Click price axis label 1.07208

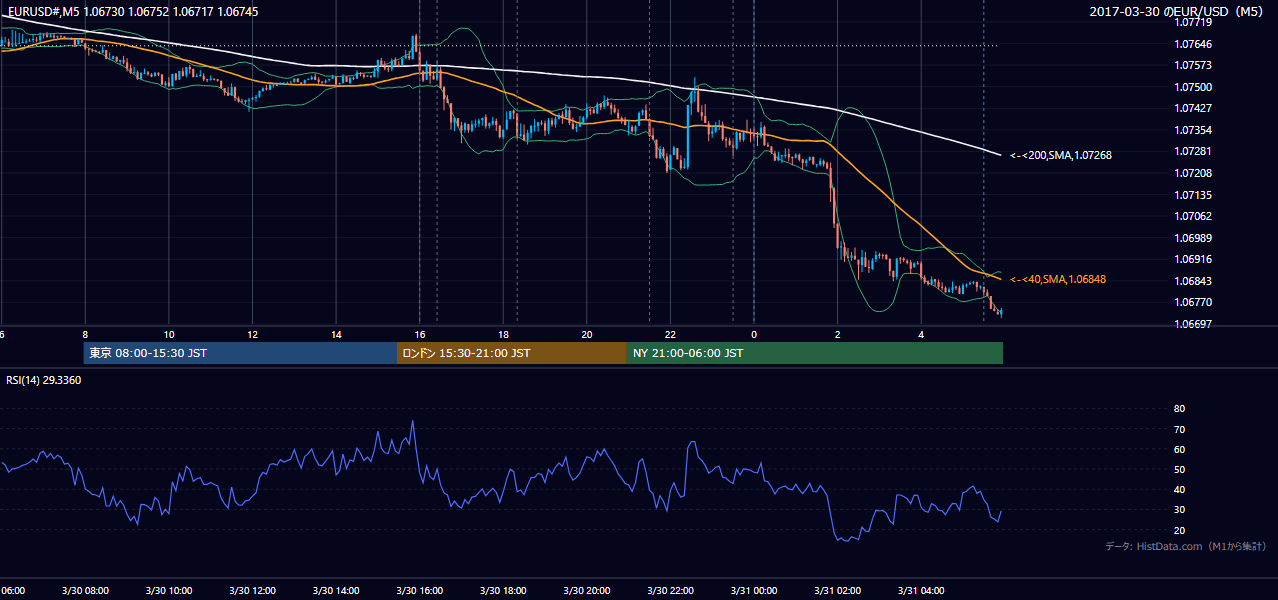(1194, 173)
